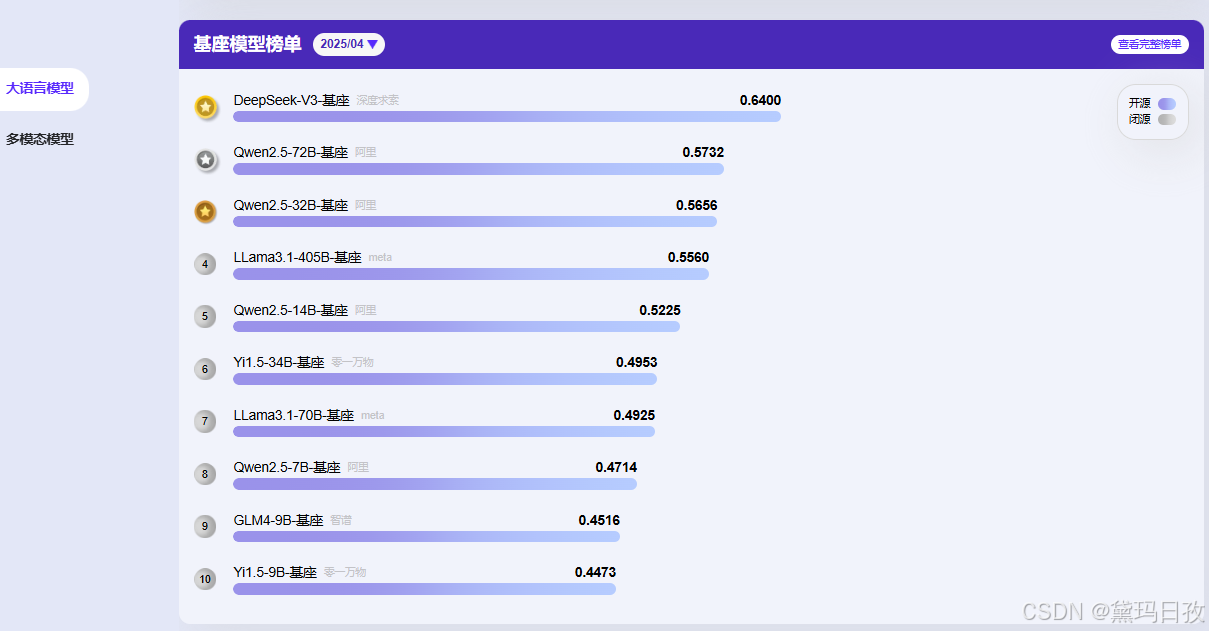
Task: Open the LLama3.1-405B-基座 model link
Action: click(297, 257)
